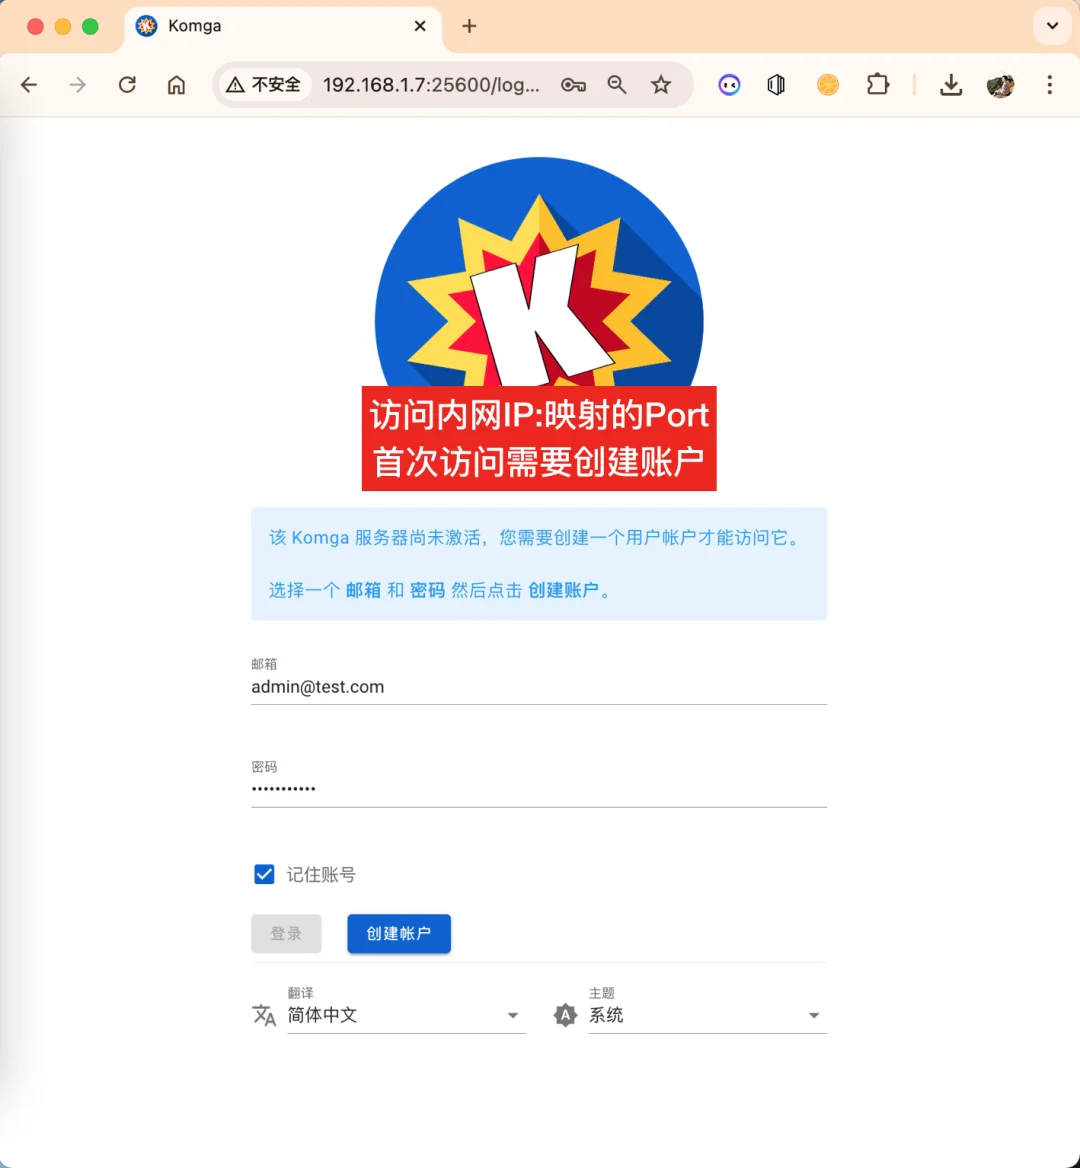Open the saved passwords key icon
The image size is (1080, 1168).
[573, 85]
